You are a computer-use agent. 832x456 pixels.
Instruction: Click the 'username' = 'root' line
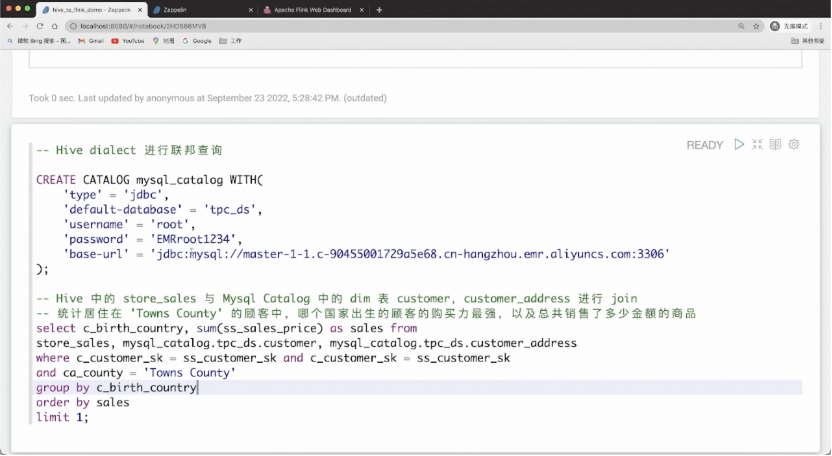tap(129, 225)
